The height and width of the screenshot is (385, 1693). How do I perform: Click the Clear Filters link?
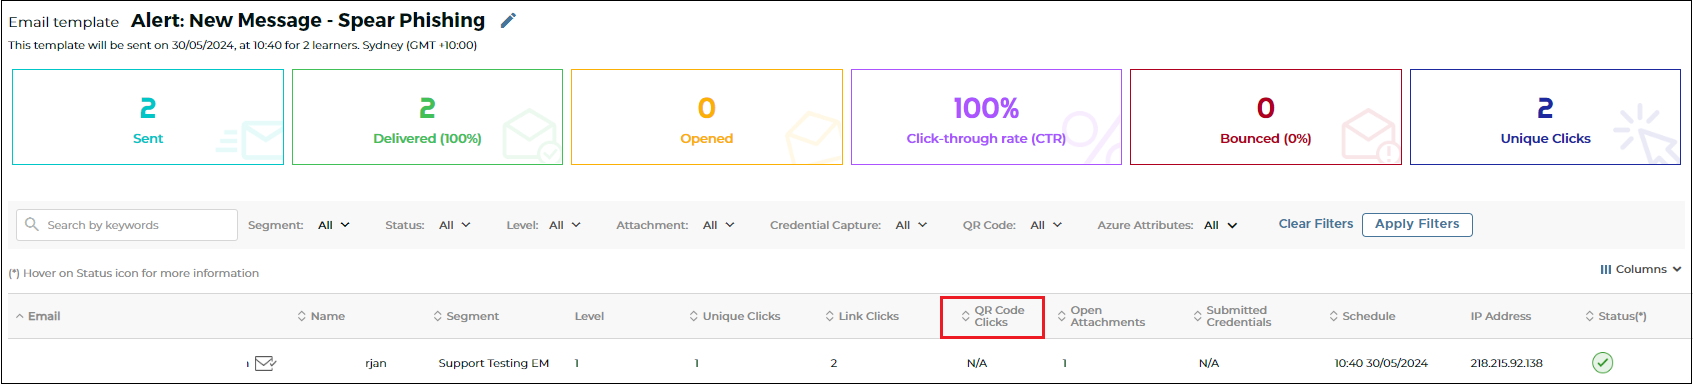[x=1315, y=224]
